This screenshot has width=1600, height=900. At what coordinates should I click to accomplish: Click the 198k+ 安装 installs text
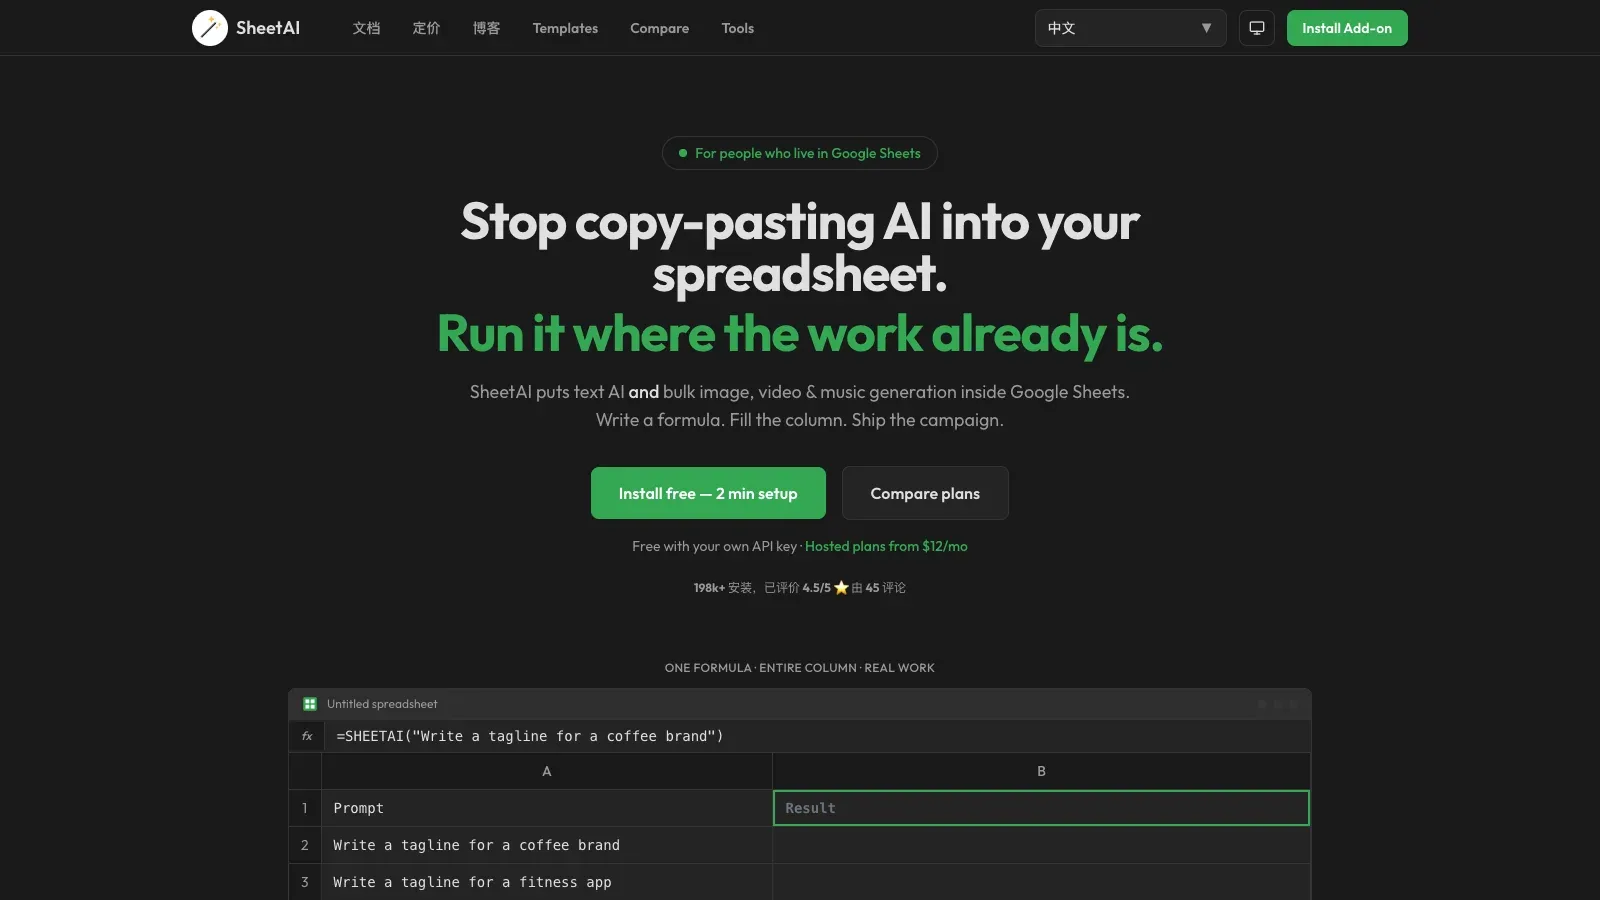coord(723,588)
